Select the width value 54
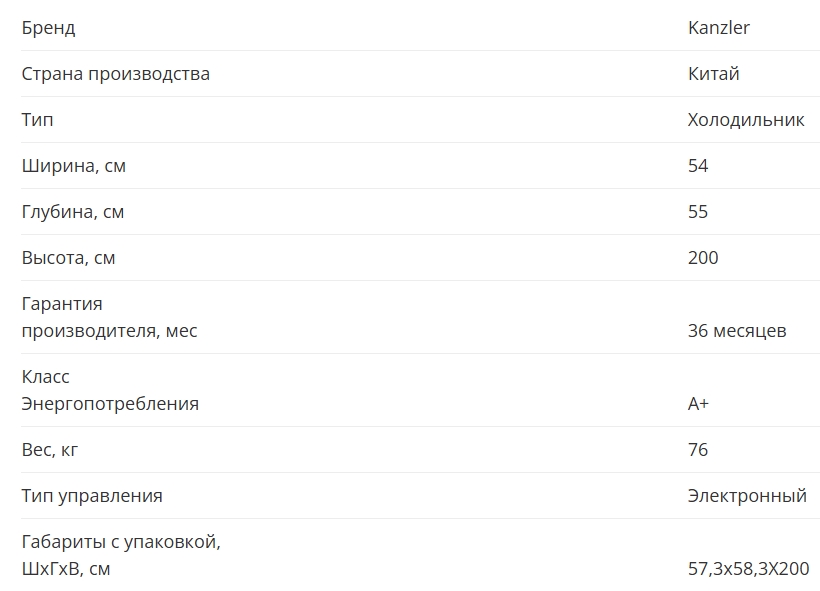 698,166
